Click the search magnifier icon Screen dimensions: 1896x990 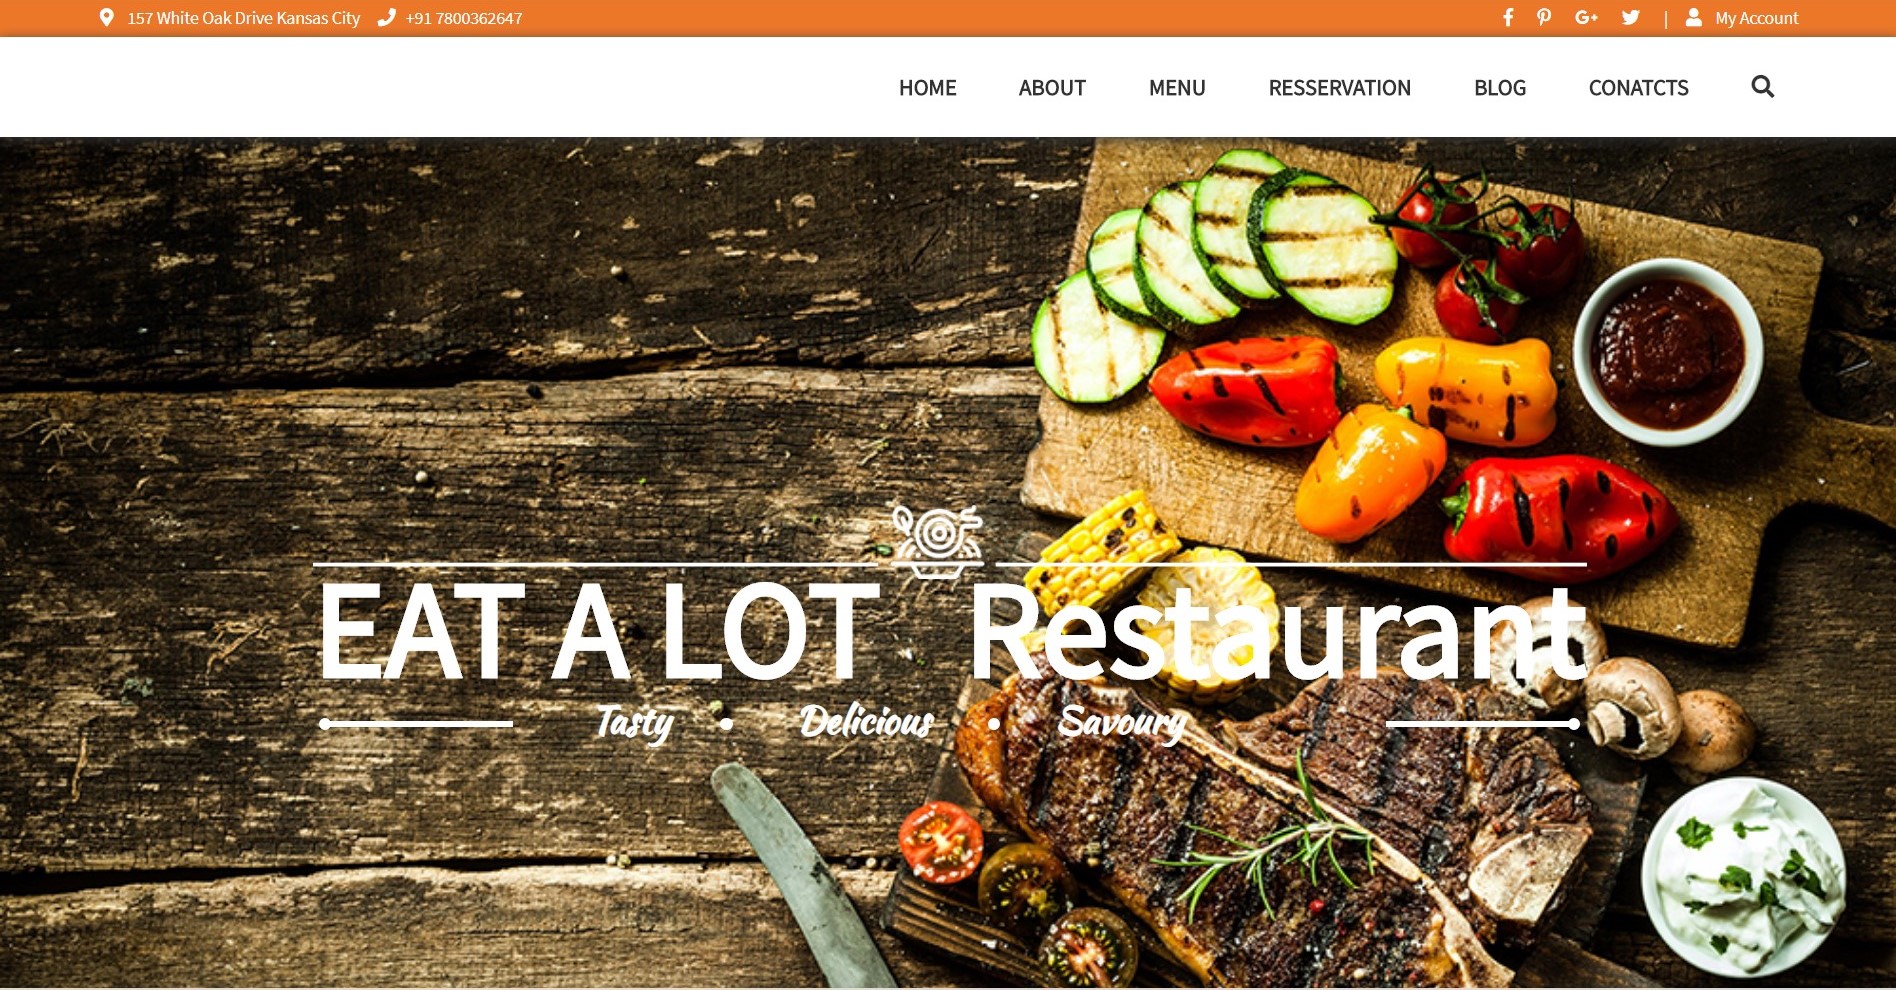point(1763,87)
